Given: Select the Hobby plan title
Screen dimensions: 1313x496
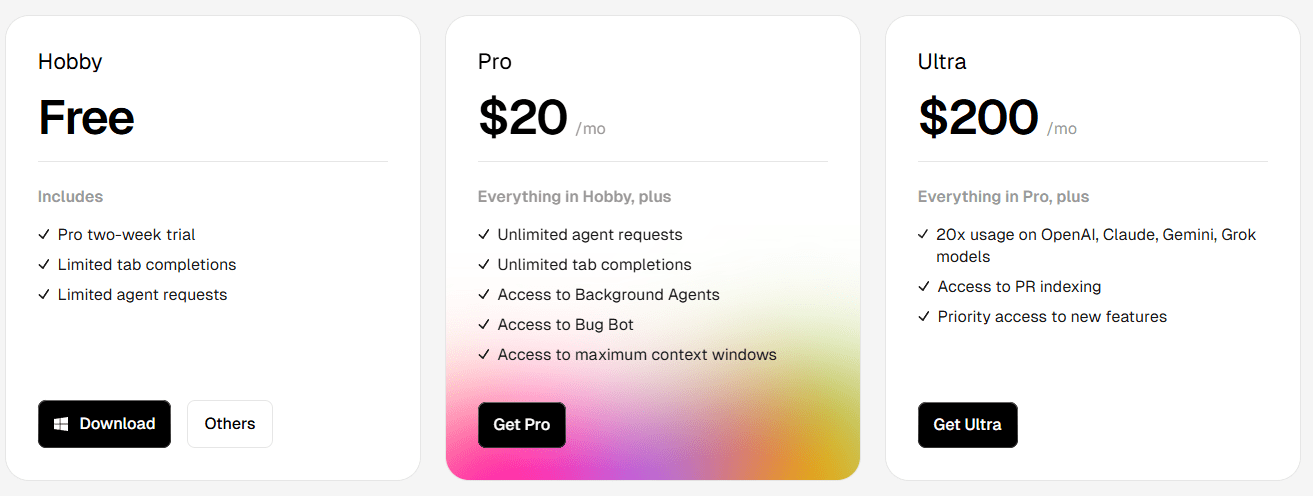Looking at the screenshot, I should [x=70, y=62].
